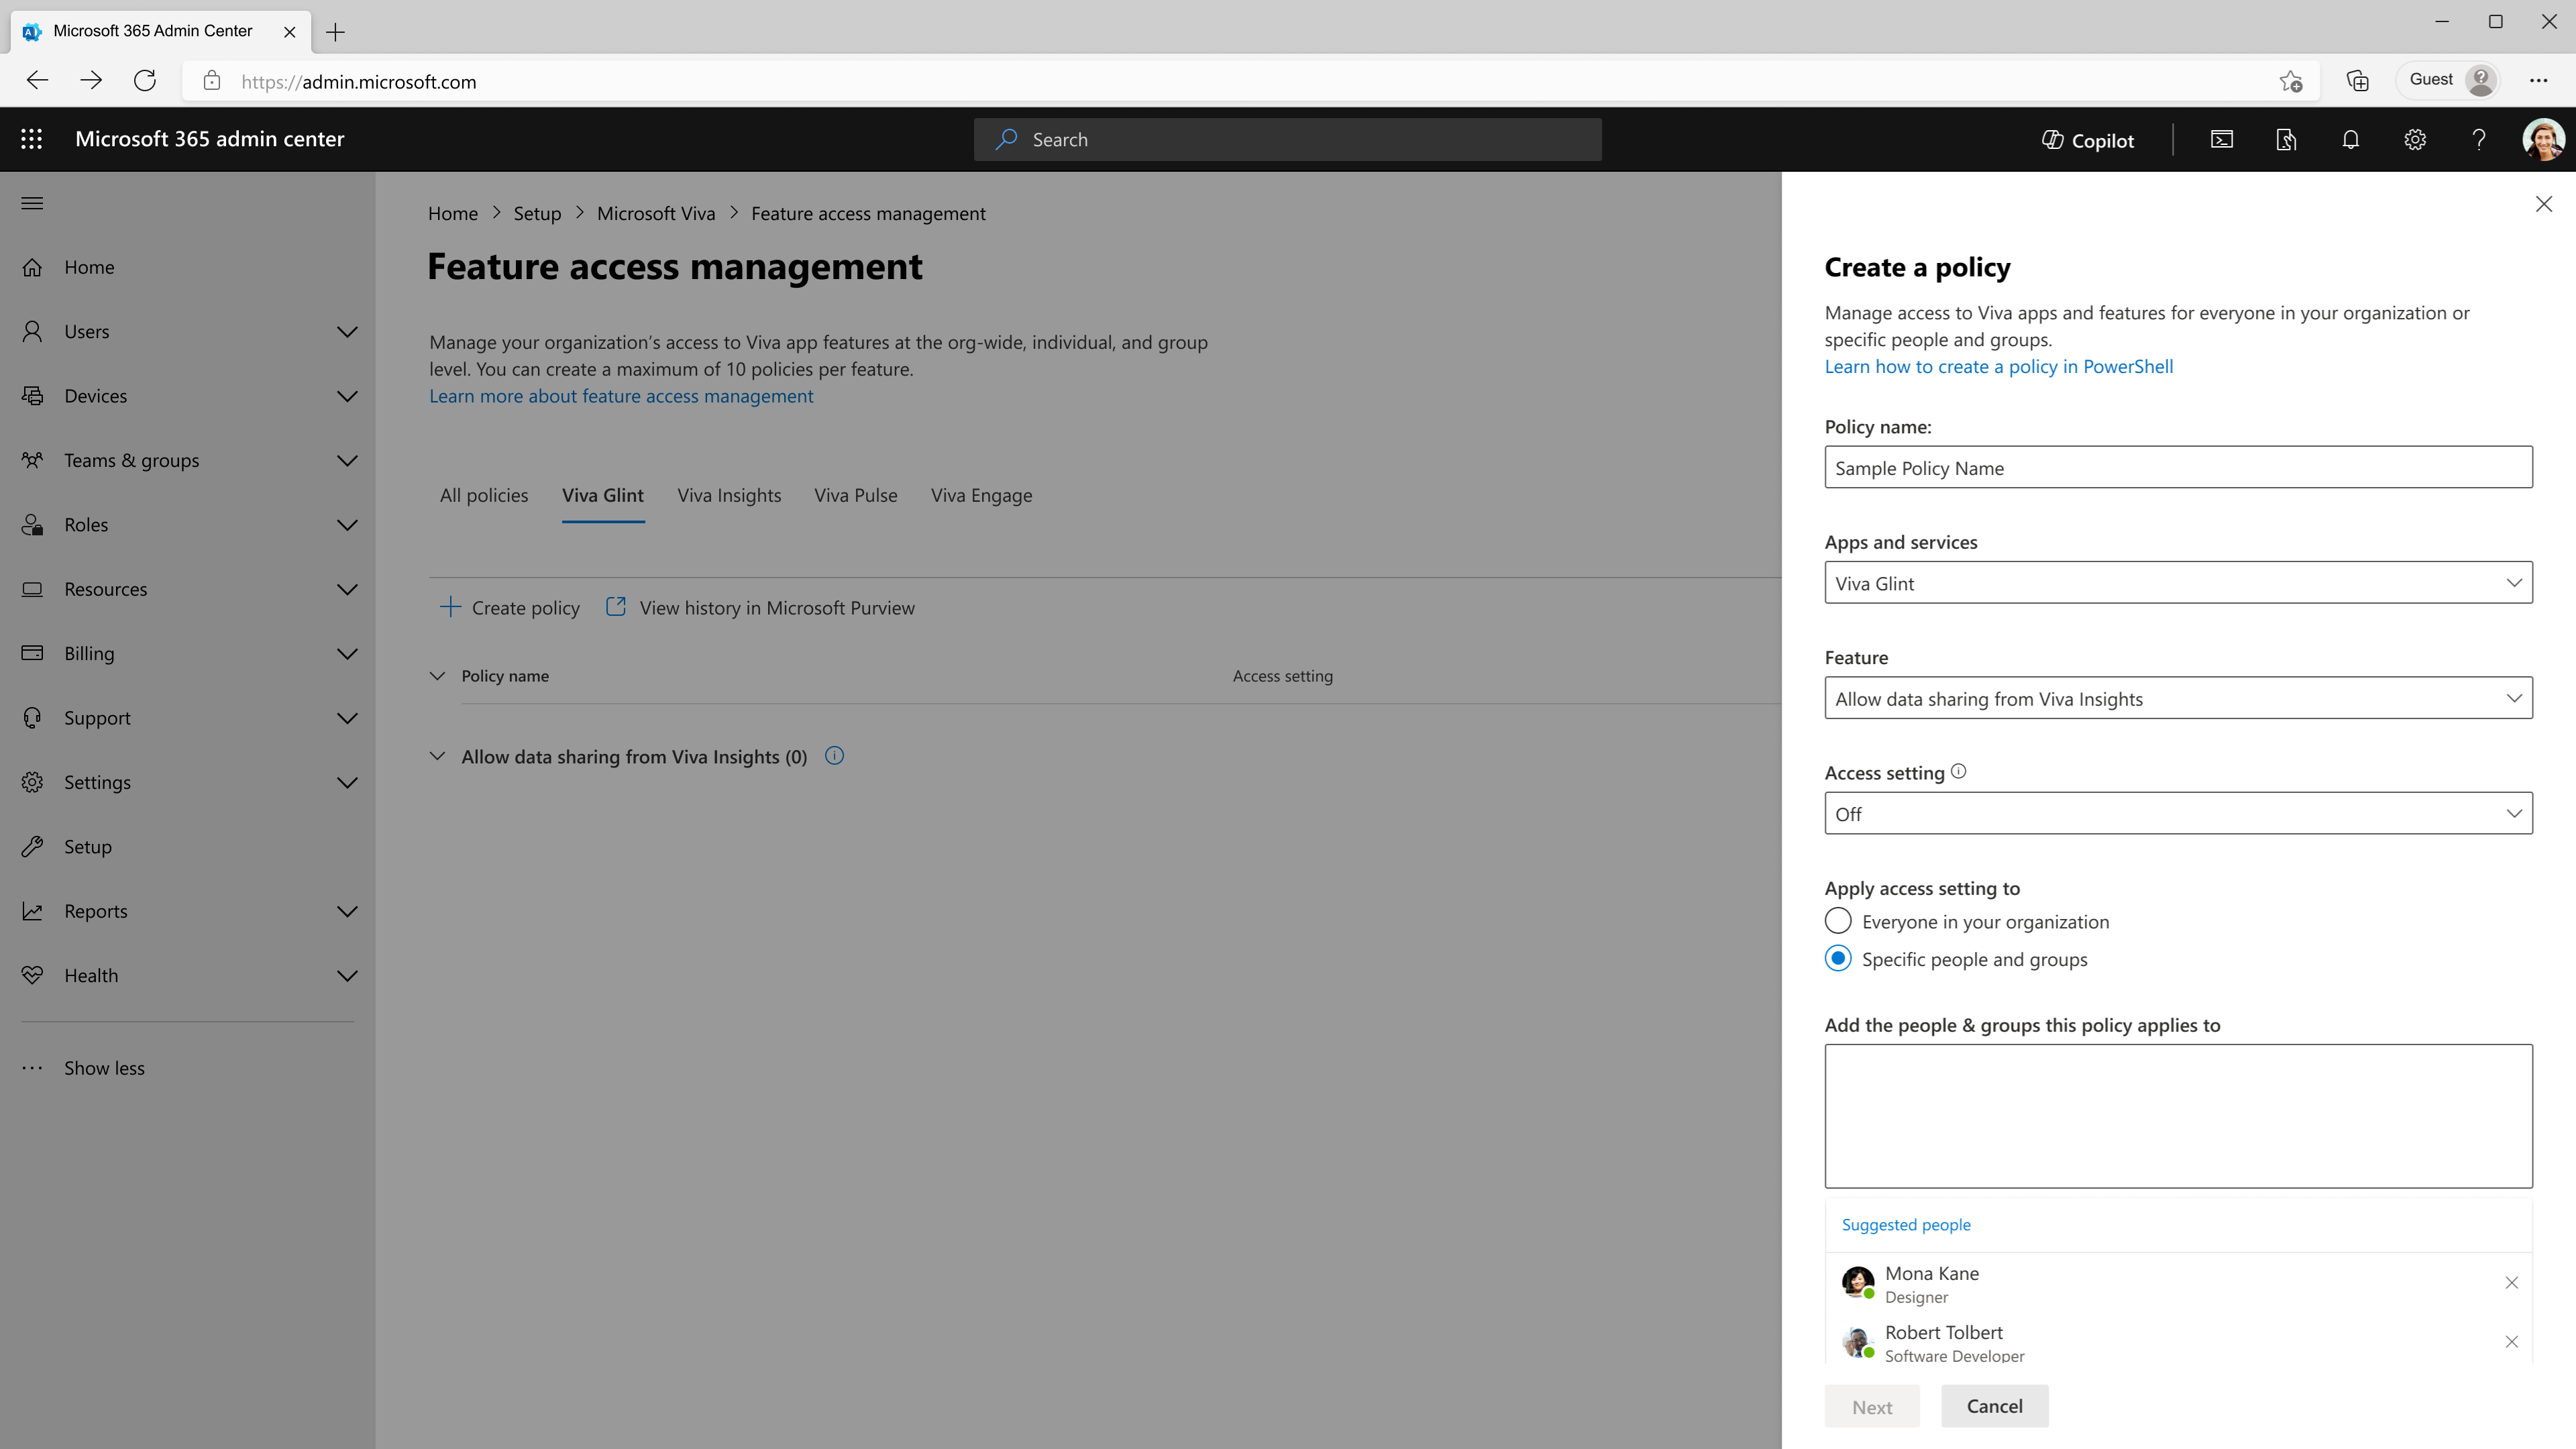The height and width of the screenshot is (1449, 2576).
Task: Collapse the navigation menu hamburger icon
Action: click(x=32, y=204)
